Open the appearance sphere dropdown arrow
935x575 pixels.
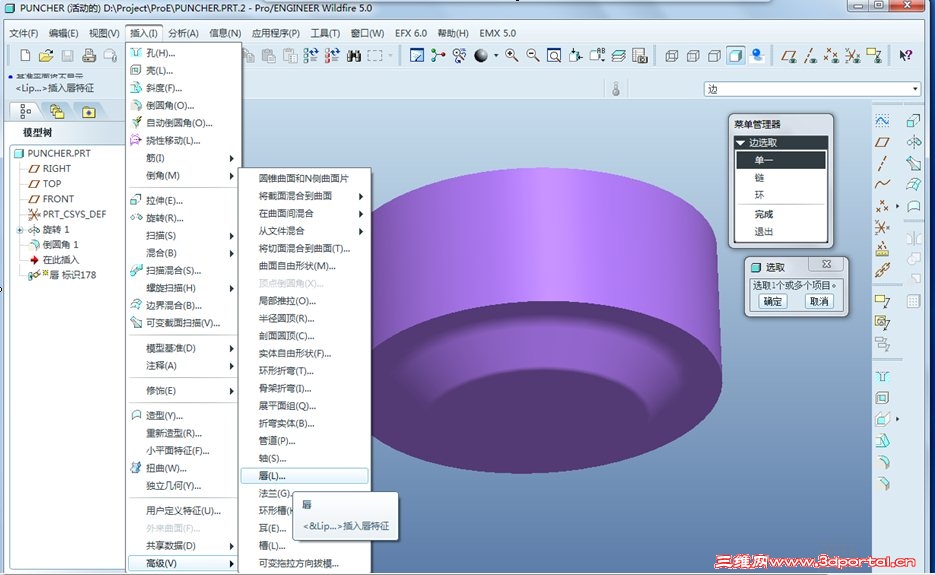(x=496, y=56)
